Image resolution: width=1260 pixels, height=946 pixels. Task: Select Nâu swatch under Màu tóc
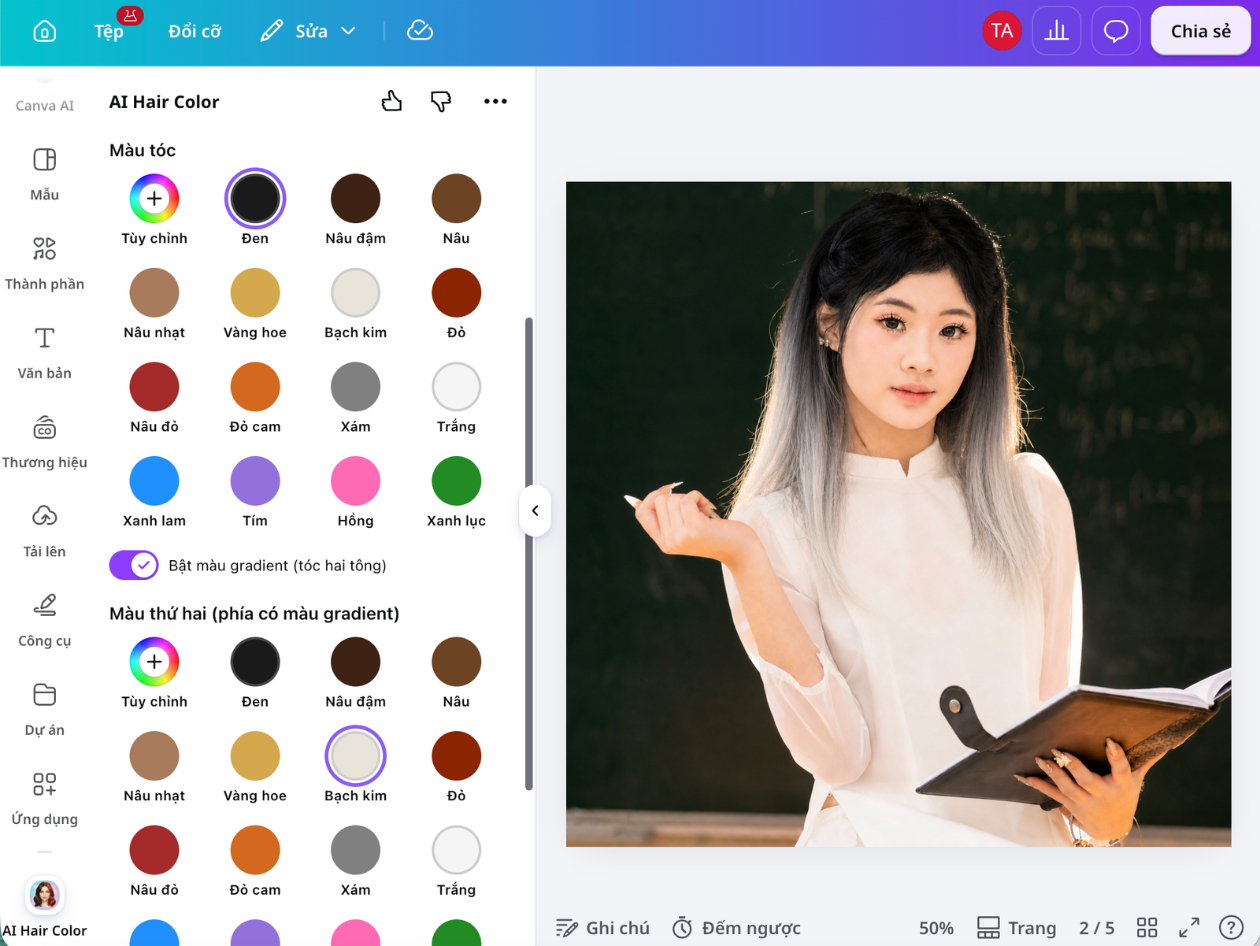coord(456,198)
